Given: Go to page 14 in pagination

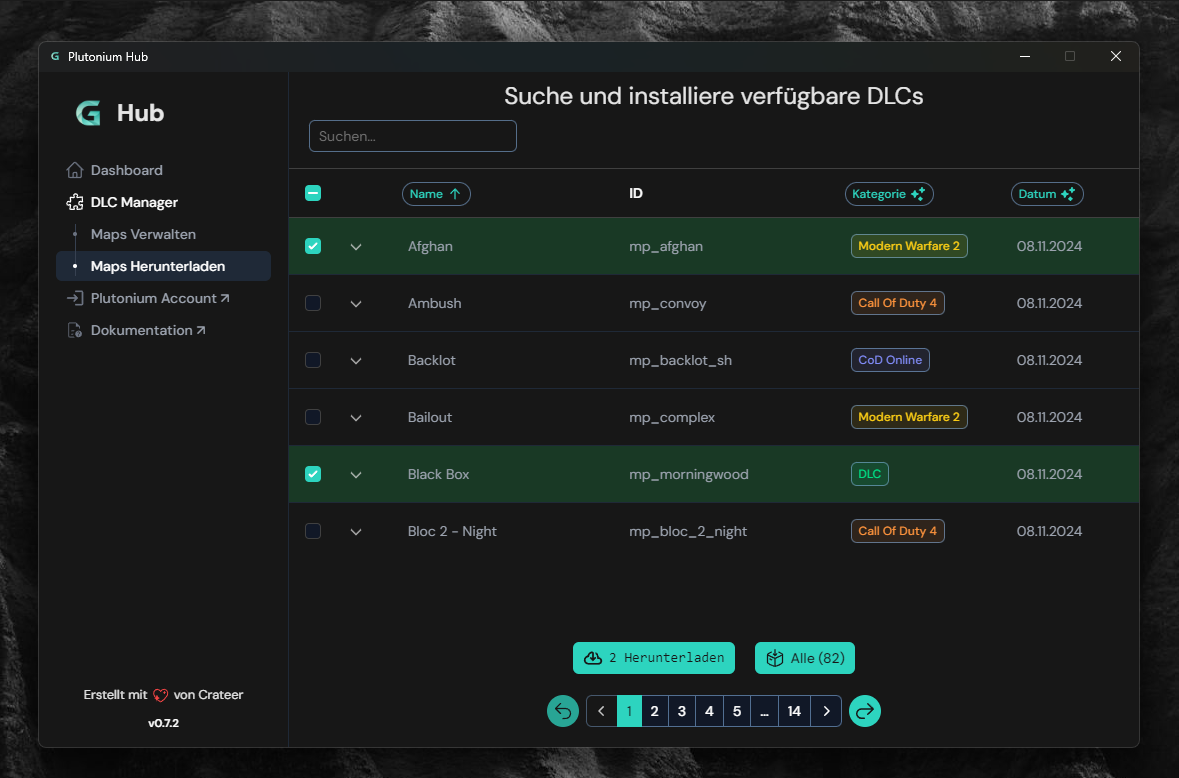Looking at the screenshot, I should (x=794, y=711).
